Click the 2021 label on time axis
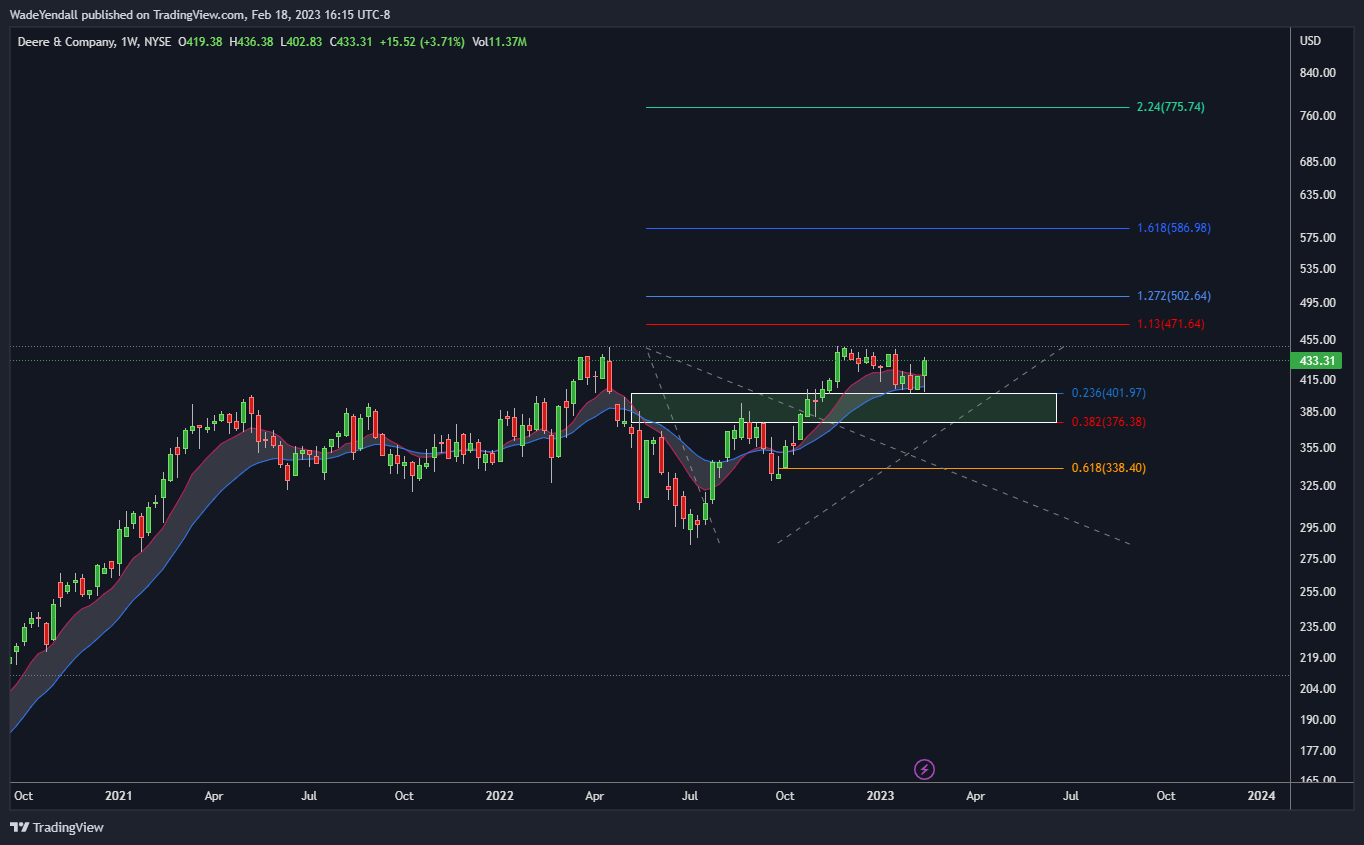Screen dimensions: 1364x845 coord(118,796)
